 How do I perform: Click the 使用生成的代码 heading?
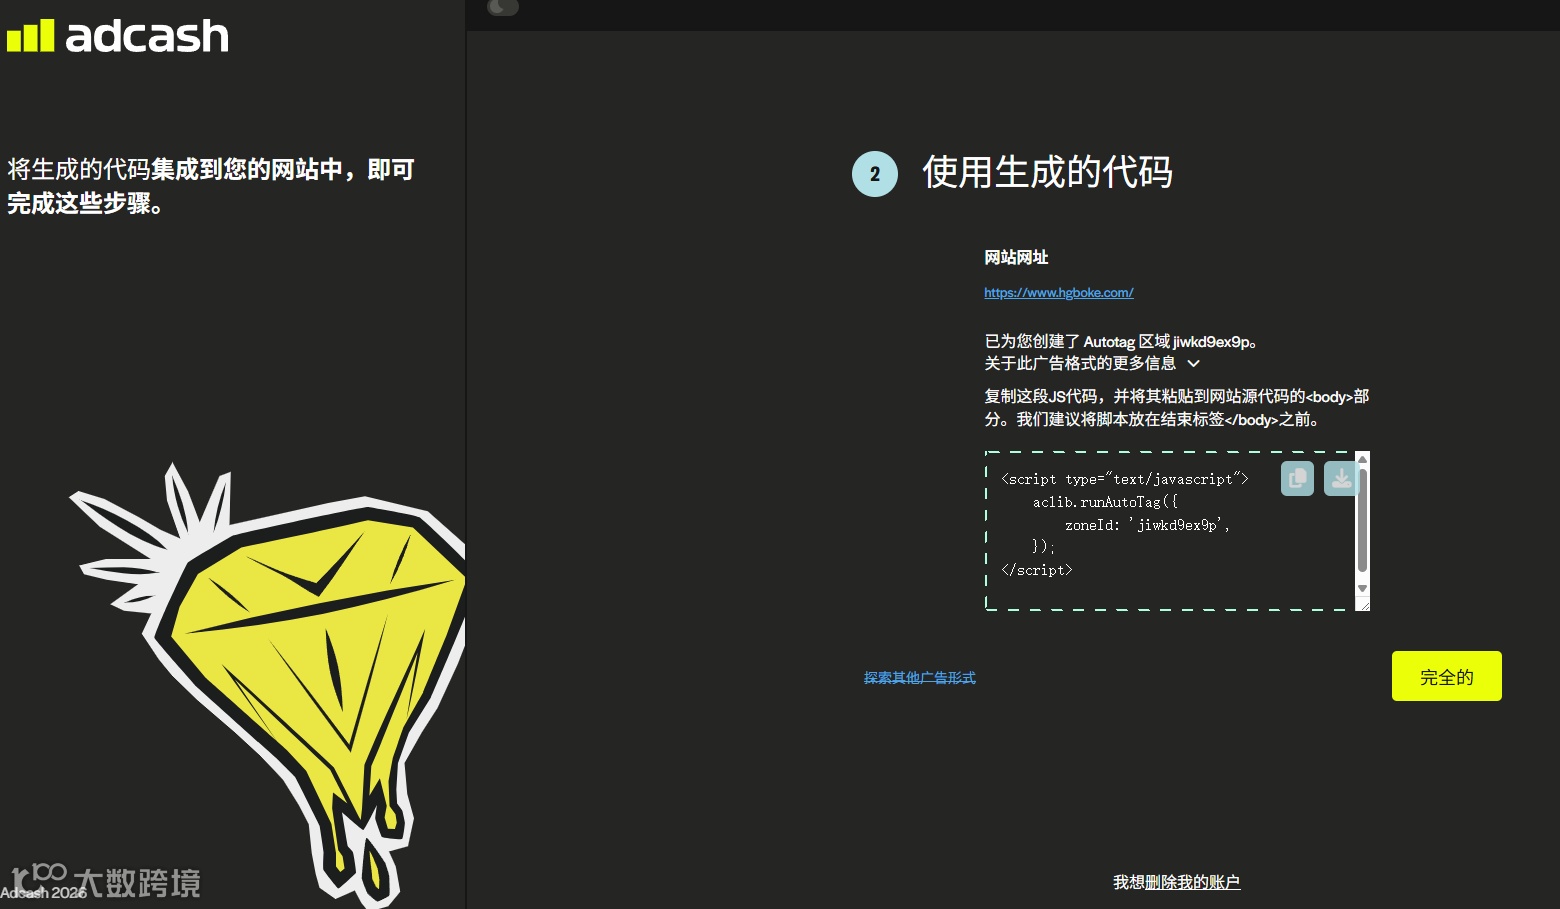[1047, 172]
